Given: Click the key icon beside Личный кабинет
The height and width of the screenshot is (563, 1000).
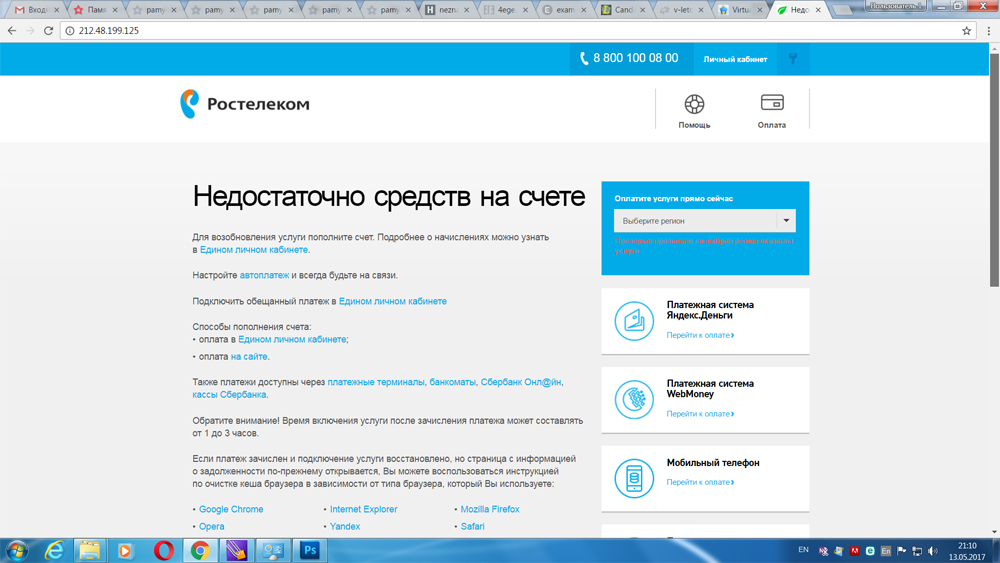Looking at the screenshot, I should [793, 59].
